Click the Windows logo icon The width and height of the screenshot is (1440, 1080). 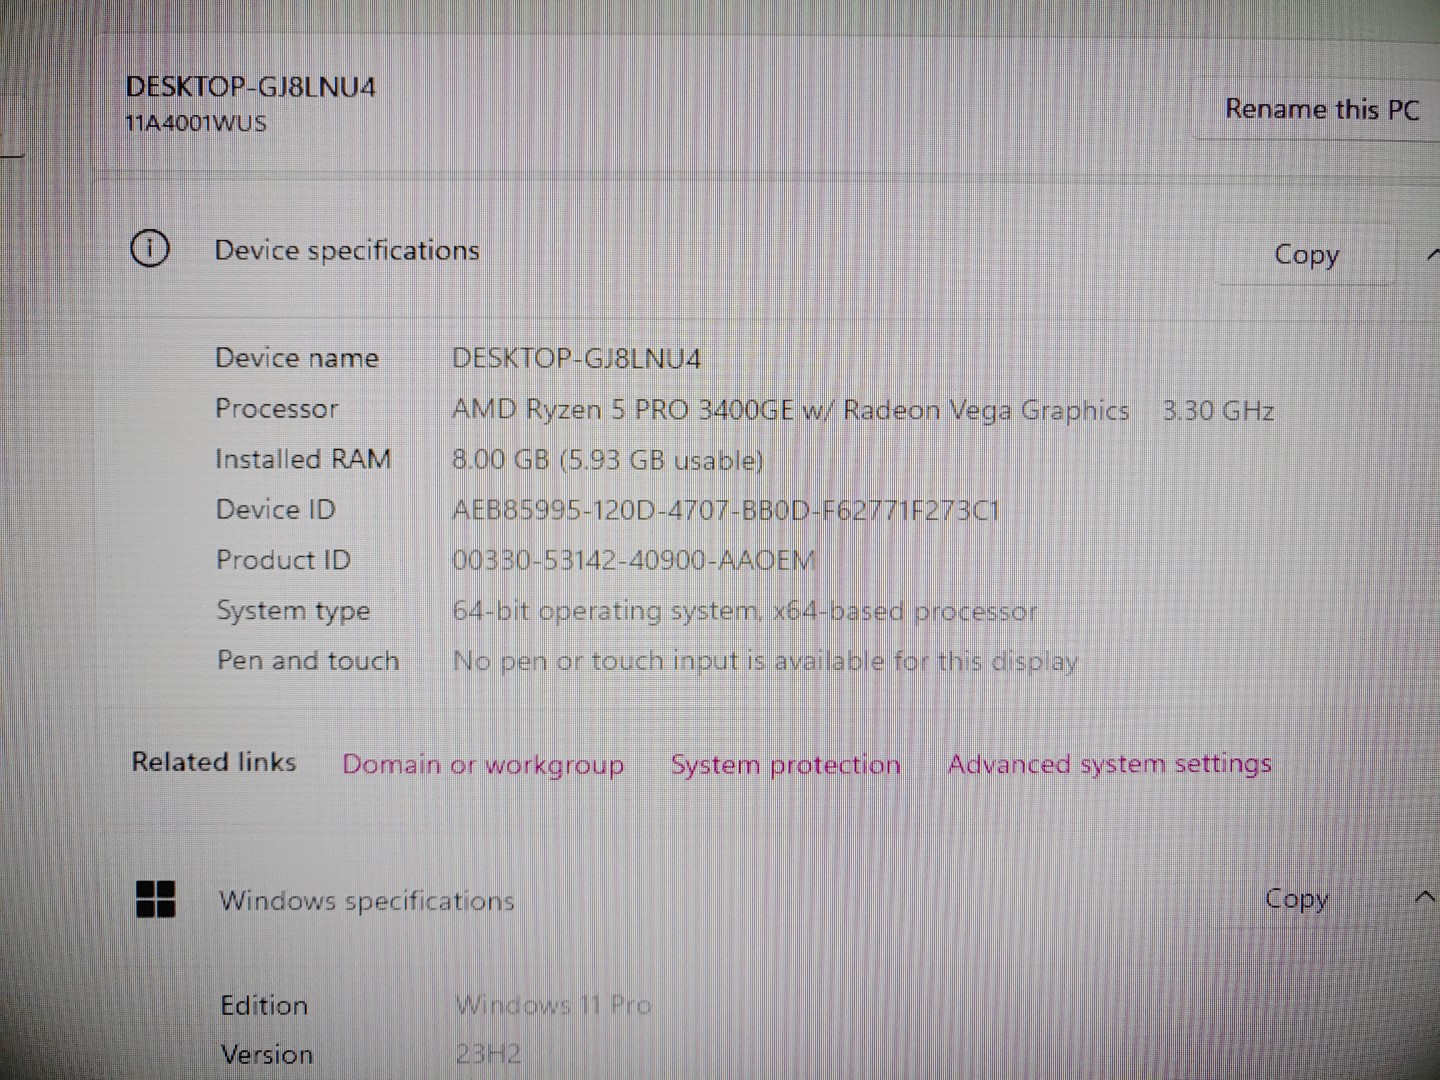155,898
